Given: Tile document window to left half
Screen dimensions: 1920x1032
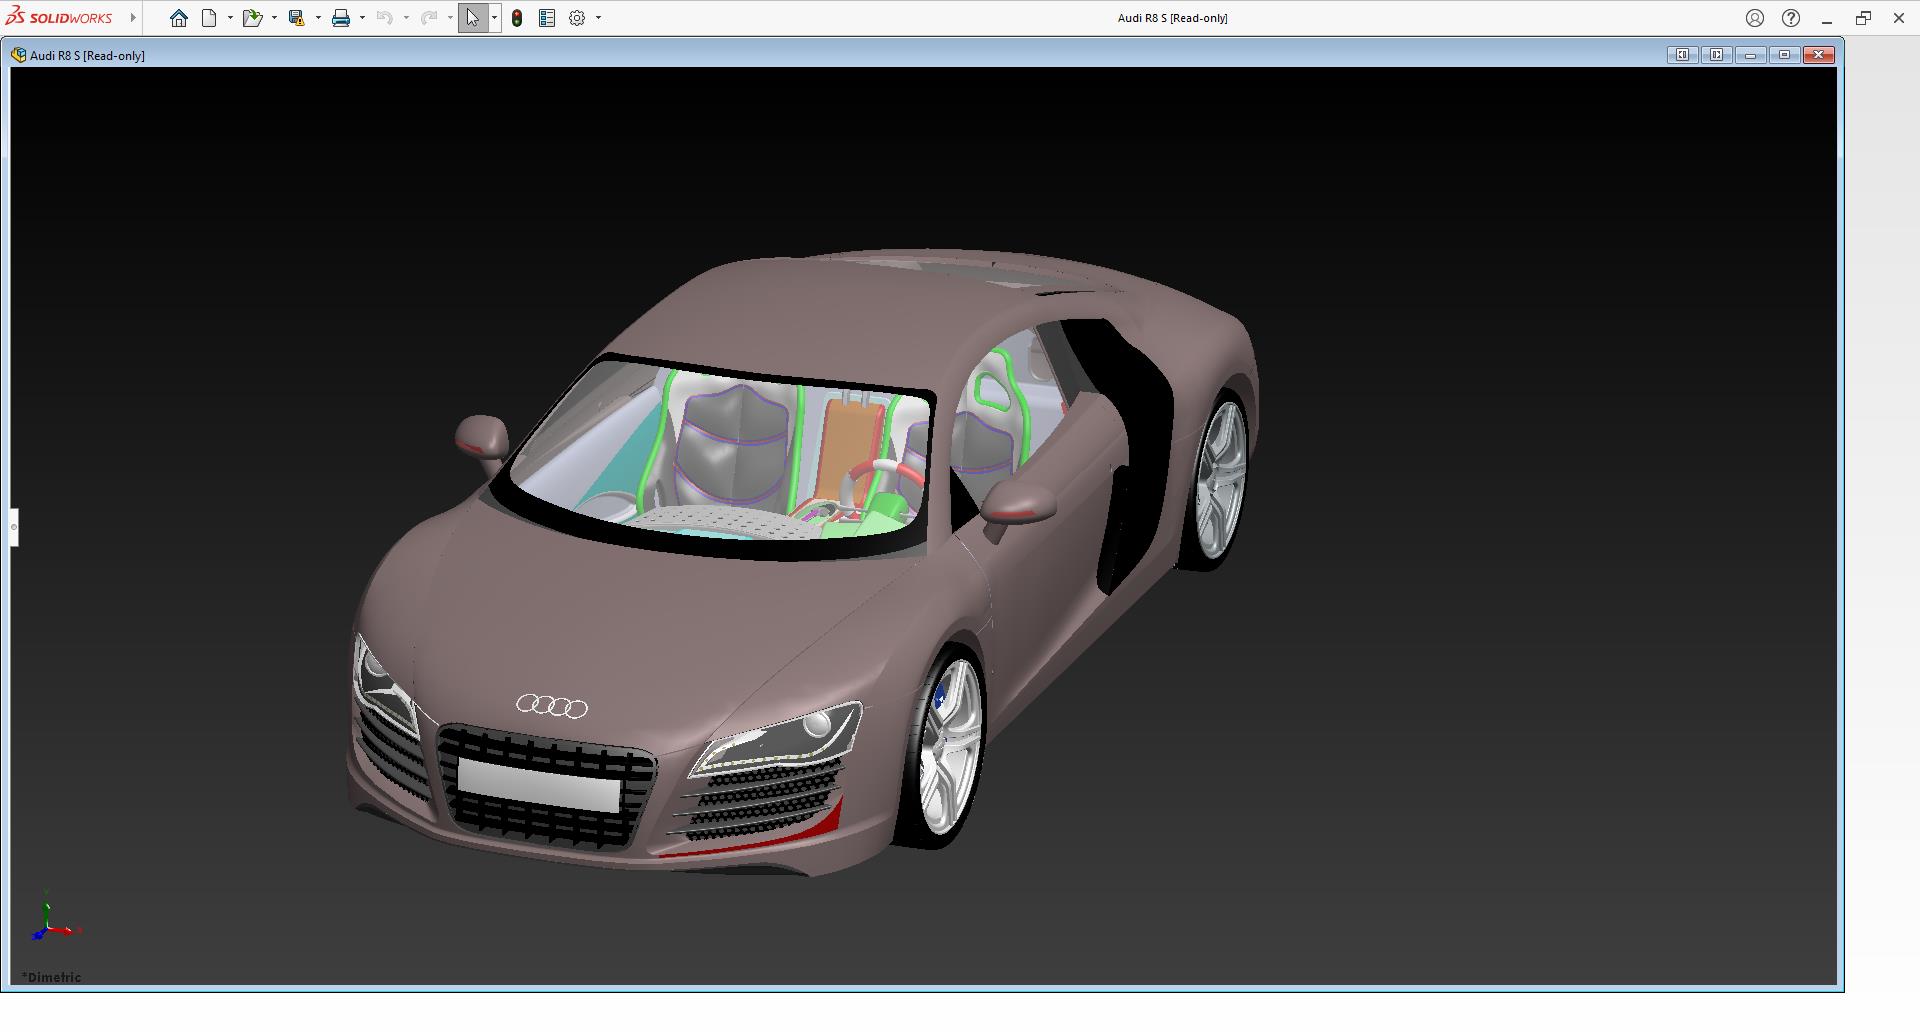Looking at the screenshot, I should click(x=1682, y=55).
